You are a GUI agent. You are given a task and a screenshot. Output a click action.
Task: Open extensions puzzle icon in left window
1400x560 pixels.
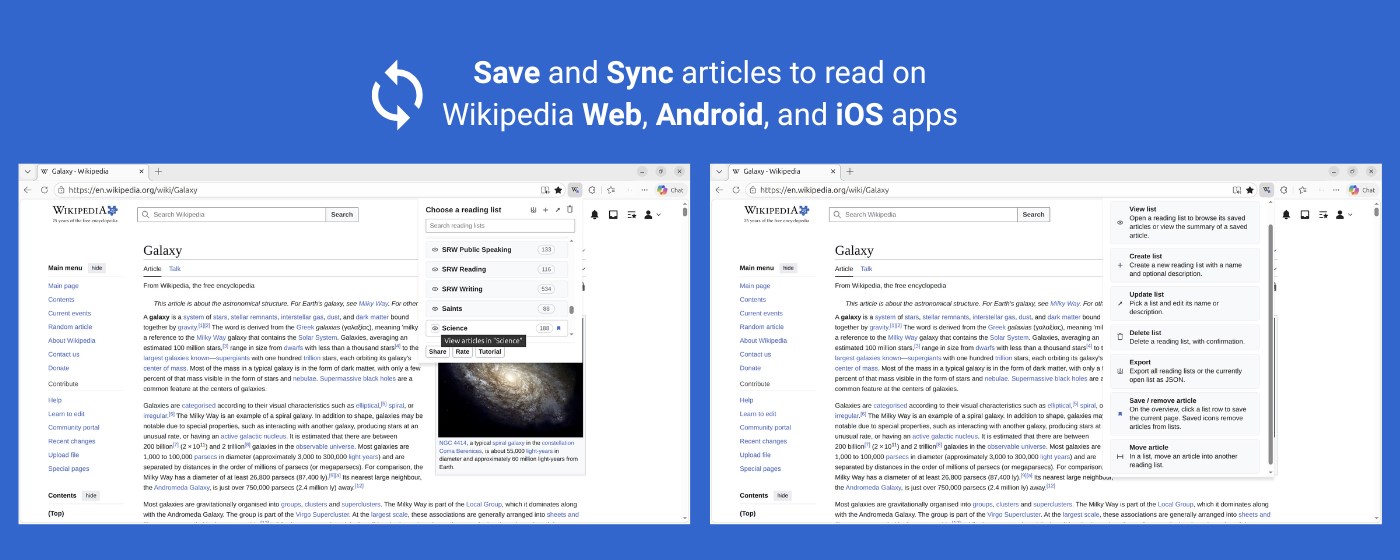tap(592, 189)
